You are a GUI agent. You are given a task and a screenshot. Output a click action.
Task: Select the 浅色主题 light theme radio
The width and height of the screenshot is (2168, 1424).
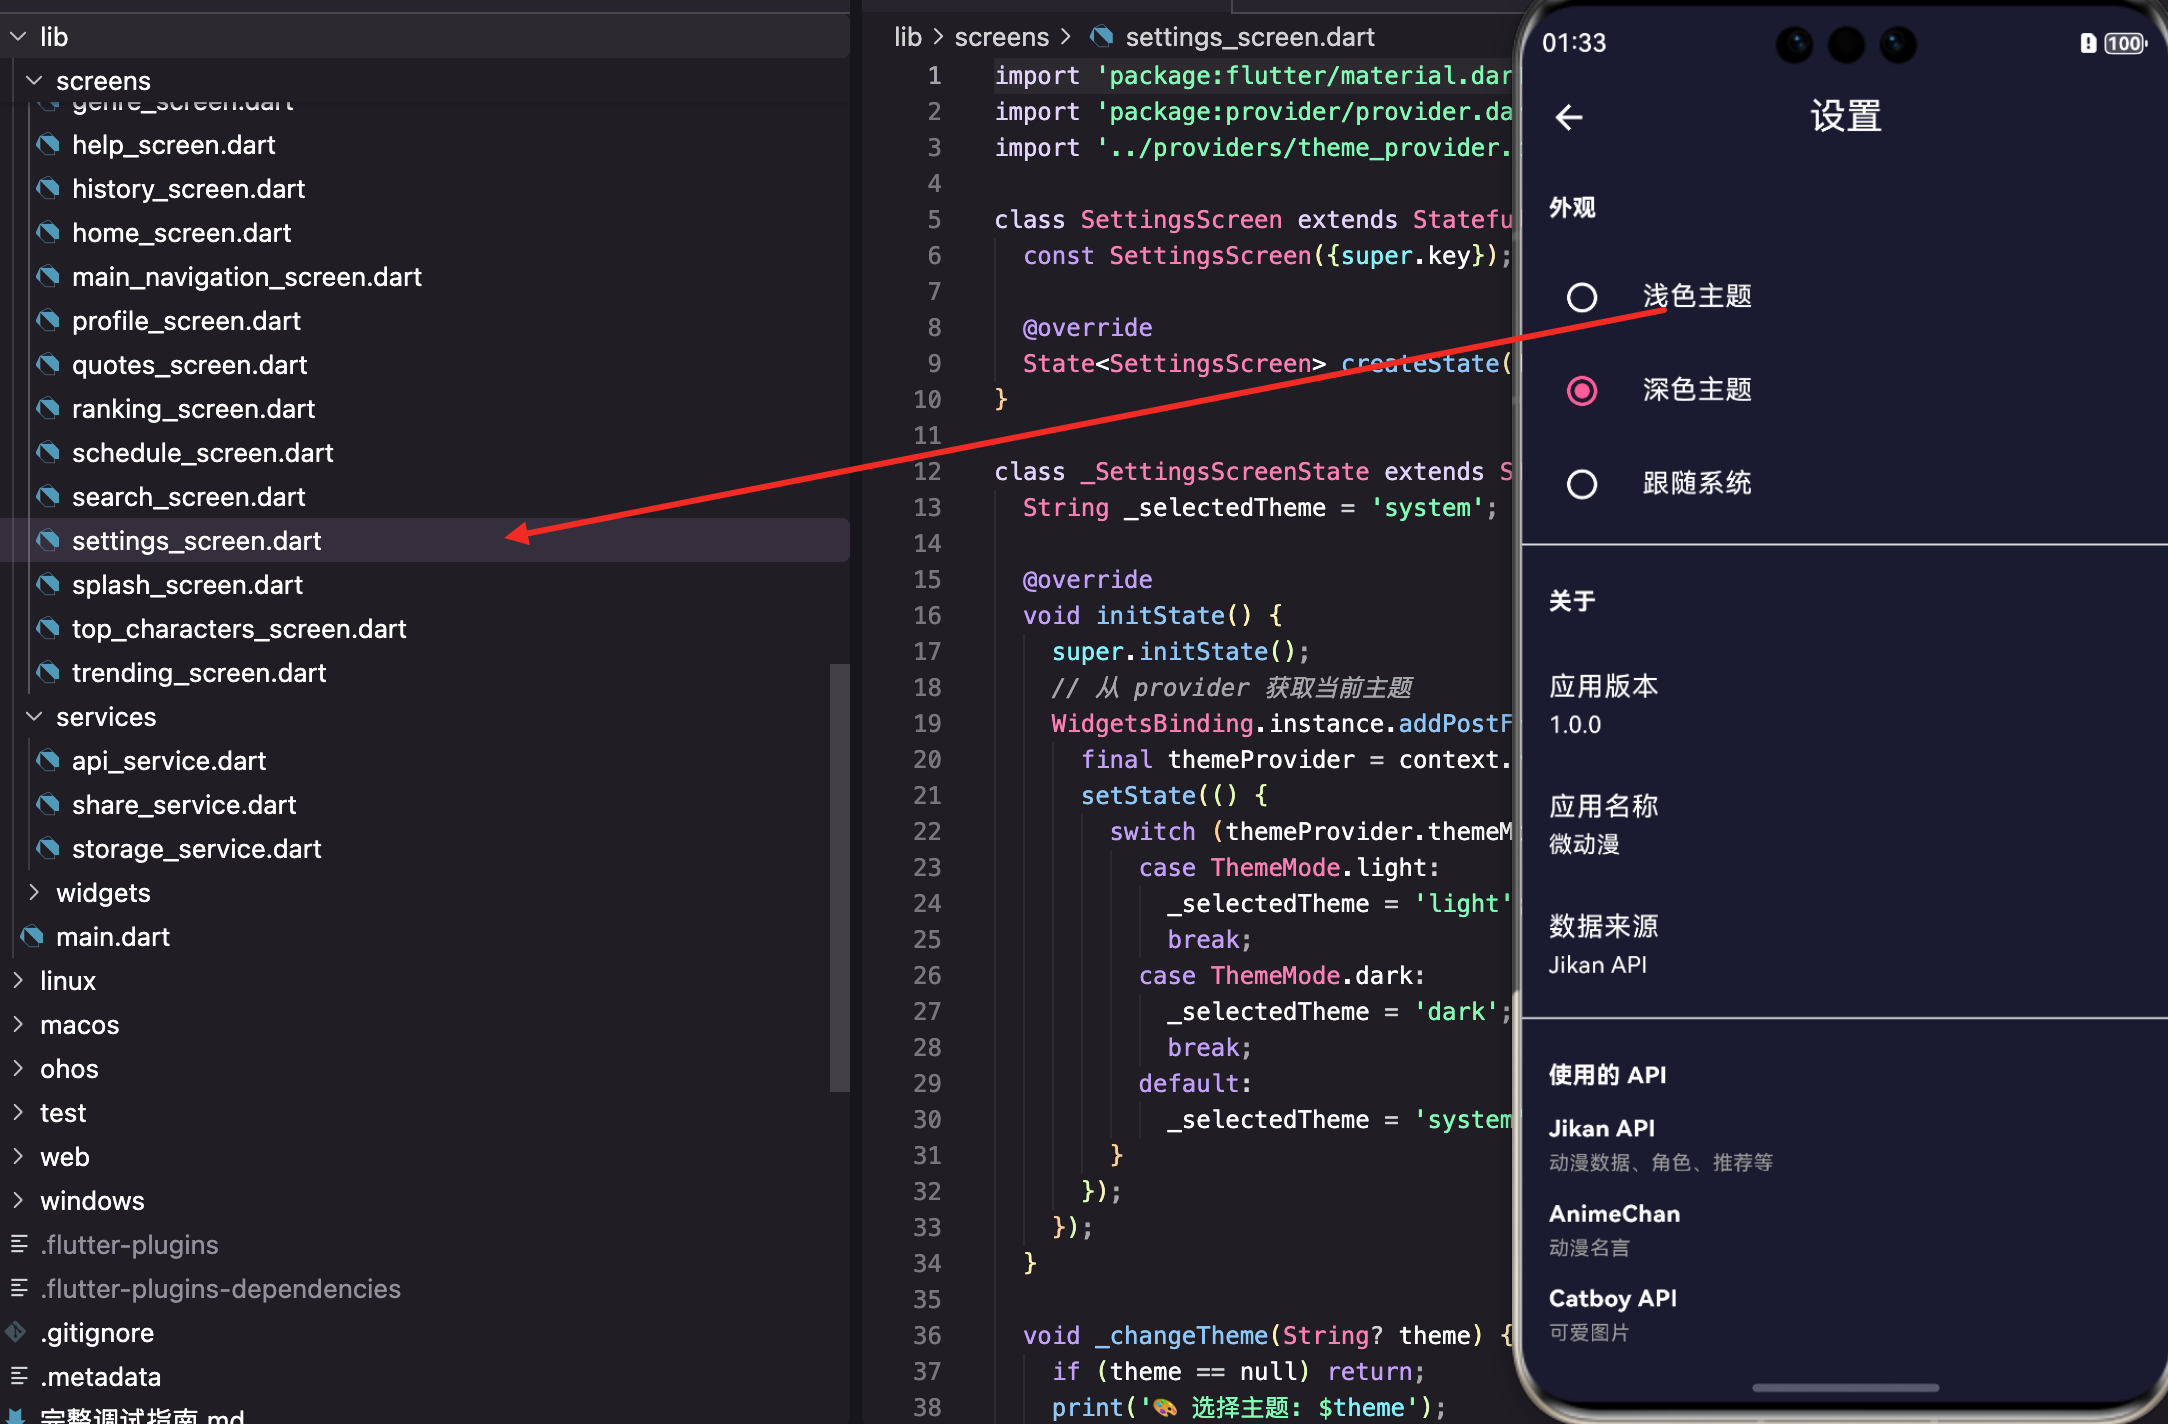coord(1581,297)
